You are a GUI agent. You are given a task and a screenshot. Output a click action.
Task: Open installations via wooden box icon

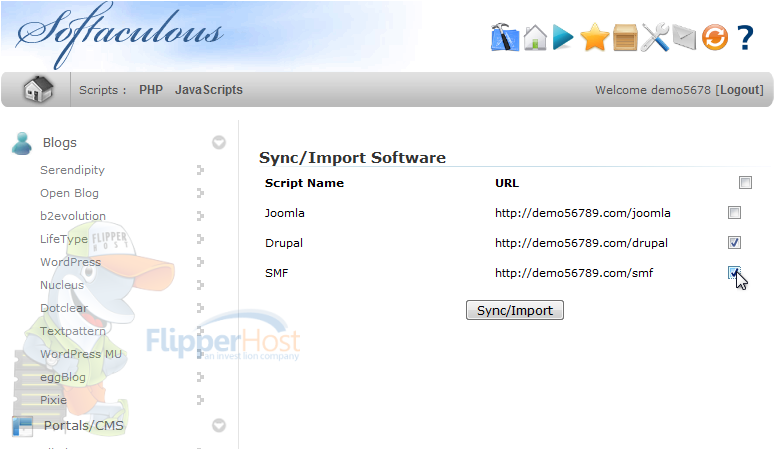625,38
